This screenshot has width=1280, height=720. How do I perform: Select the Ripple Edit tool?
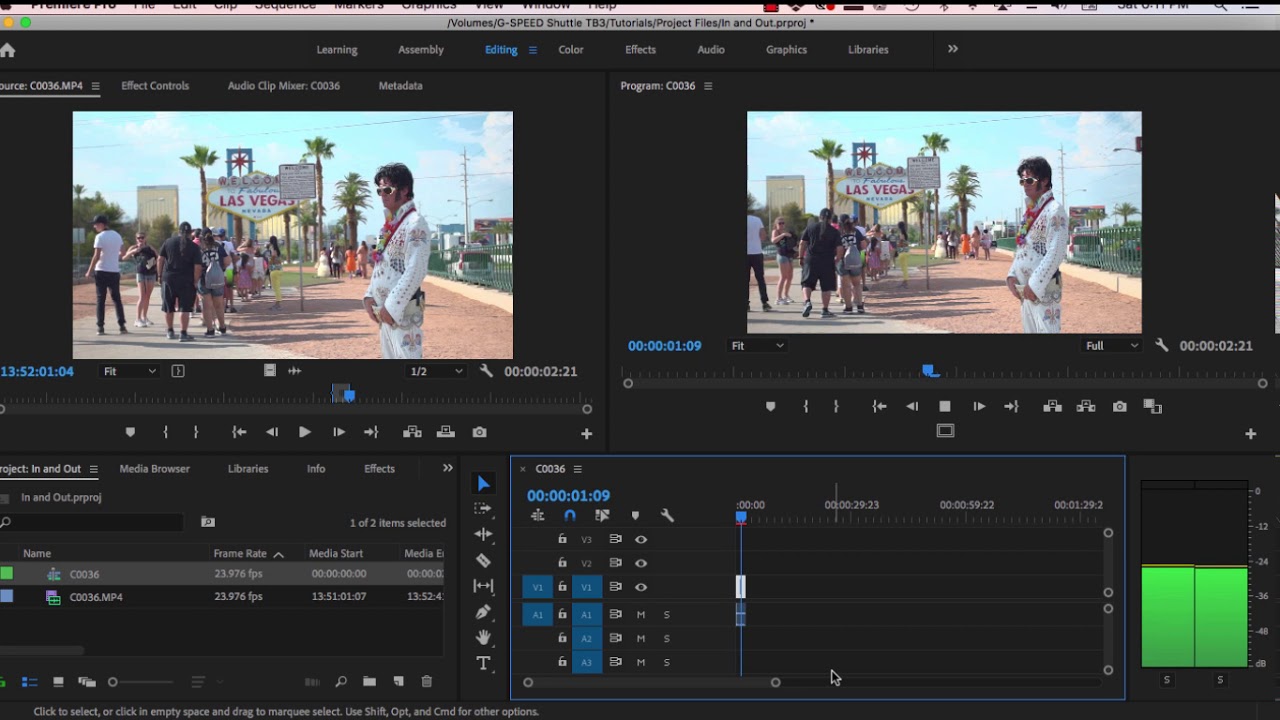(x=483, y=535)
